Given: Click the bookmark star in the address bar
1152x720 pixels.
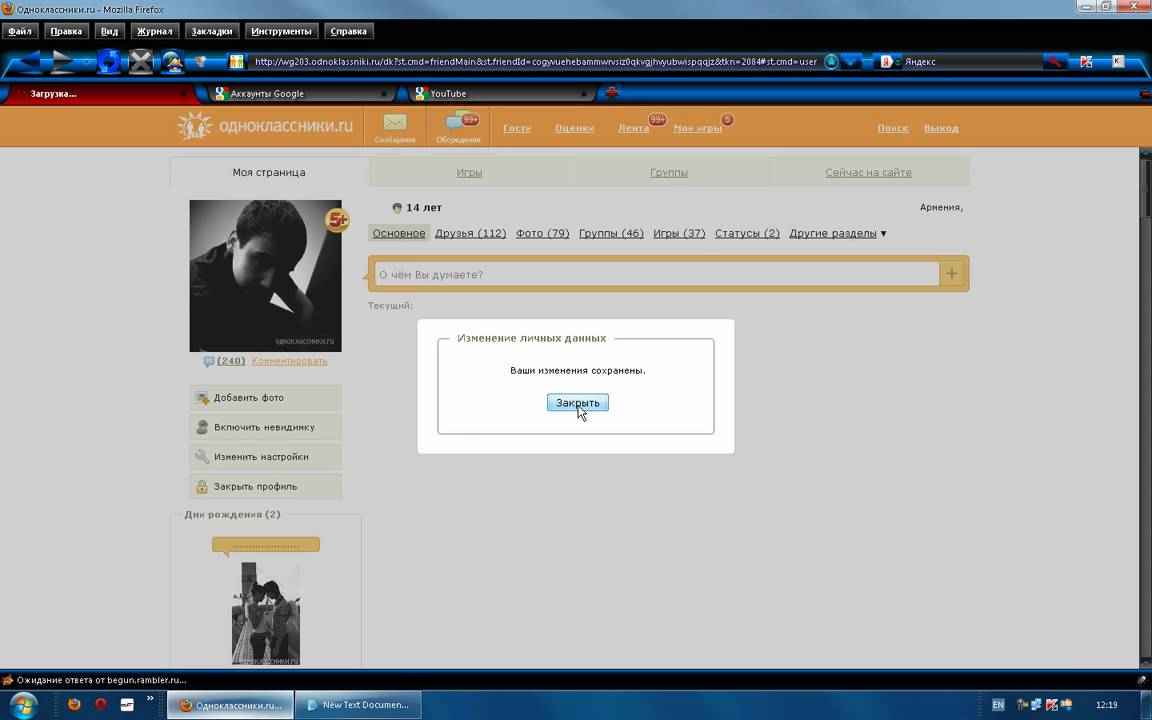Looking at the screenshot, I should click(x=831, y=62).
